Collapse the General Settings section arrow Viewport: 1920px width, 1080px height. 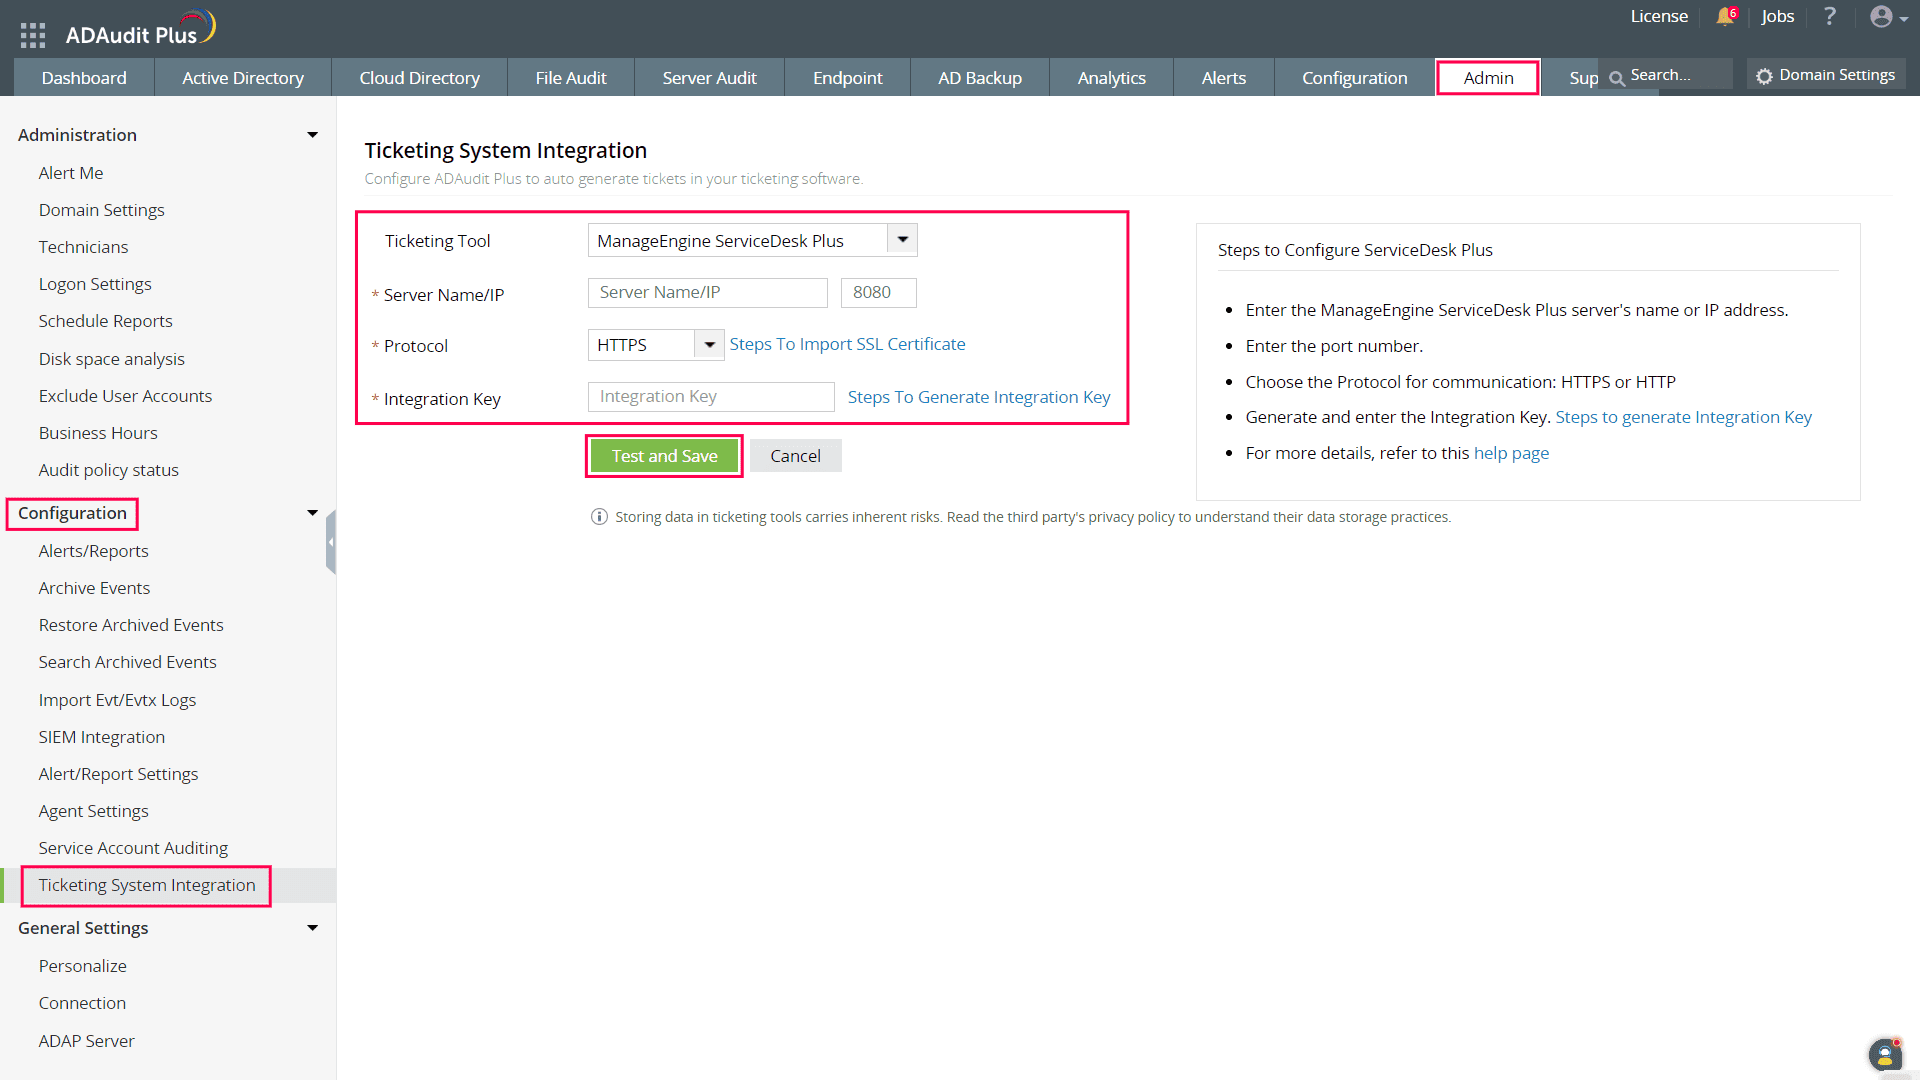[x=312, y=928]
